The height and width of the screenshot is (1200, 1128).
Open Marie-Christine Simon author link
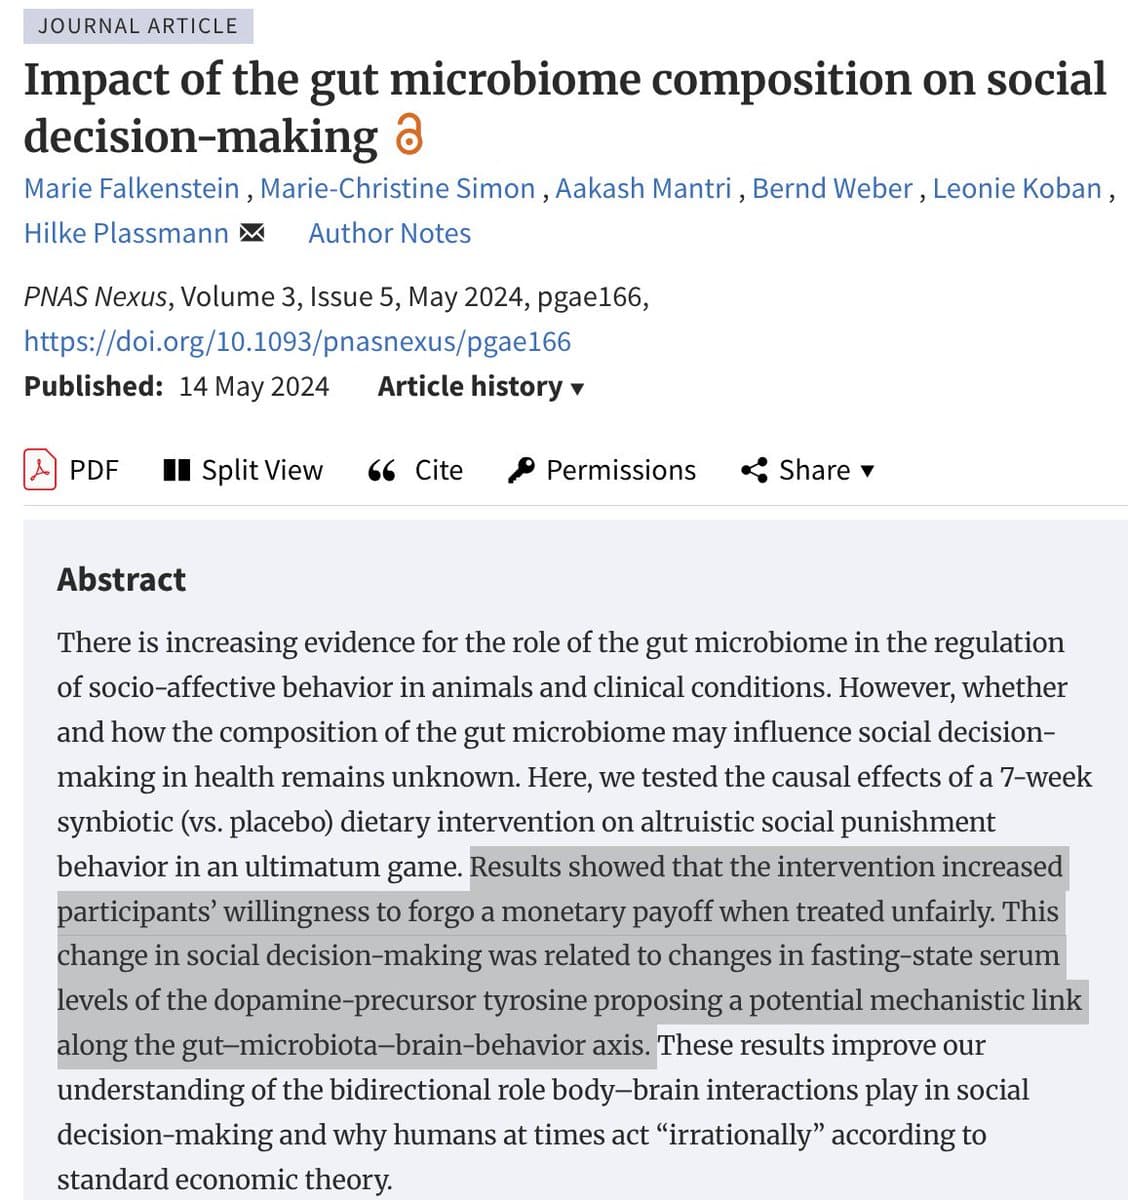point(397,188)
